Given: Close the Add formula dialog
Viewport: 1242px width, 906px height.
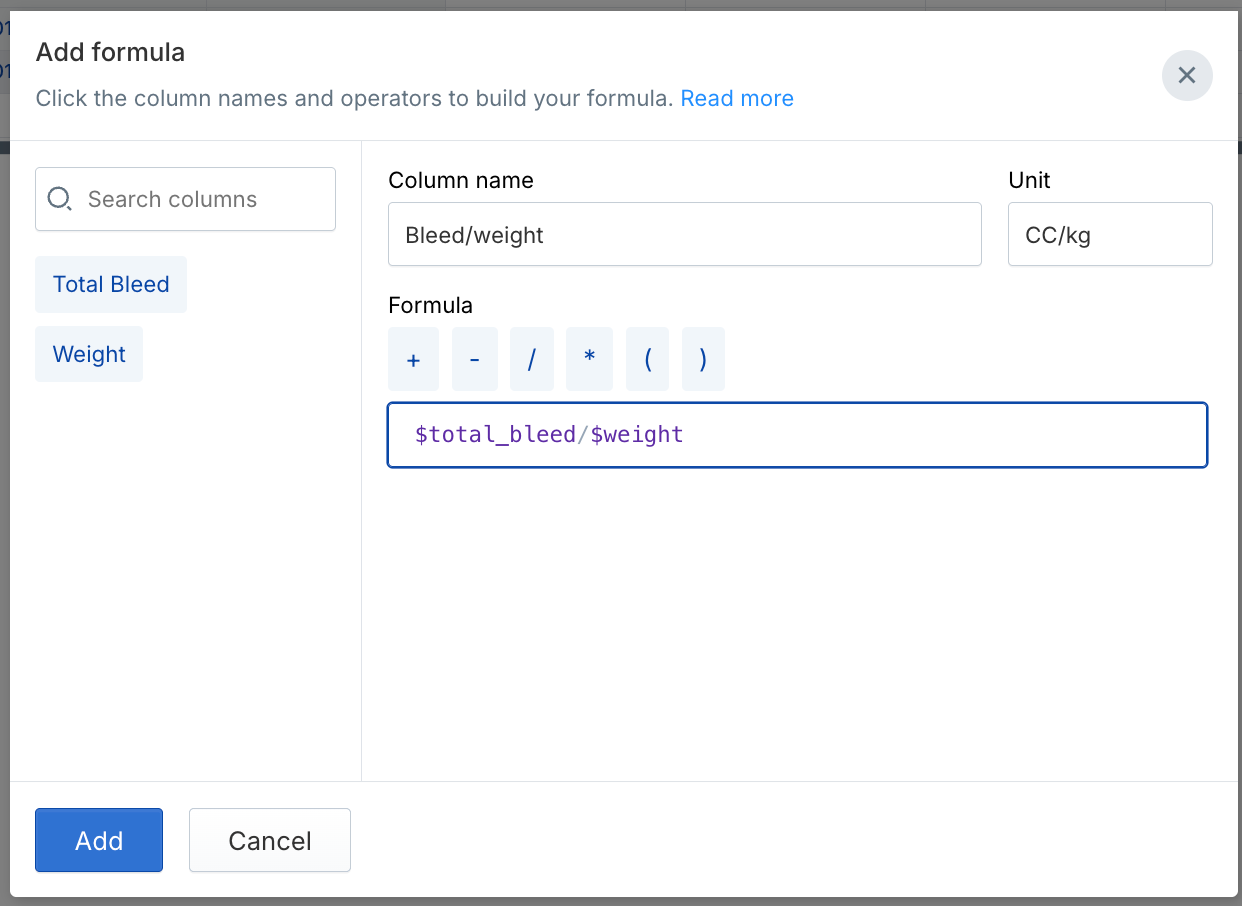Looking at the screenshot, I should (1186, 75).
